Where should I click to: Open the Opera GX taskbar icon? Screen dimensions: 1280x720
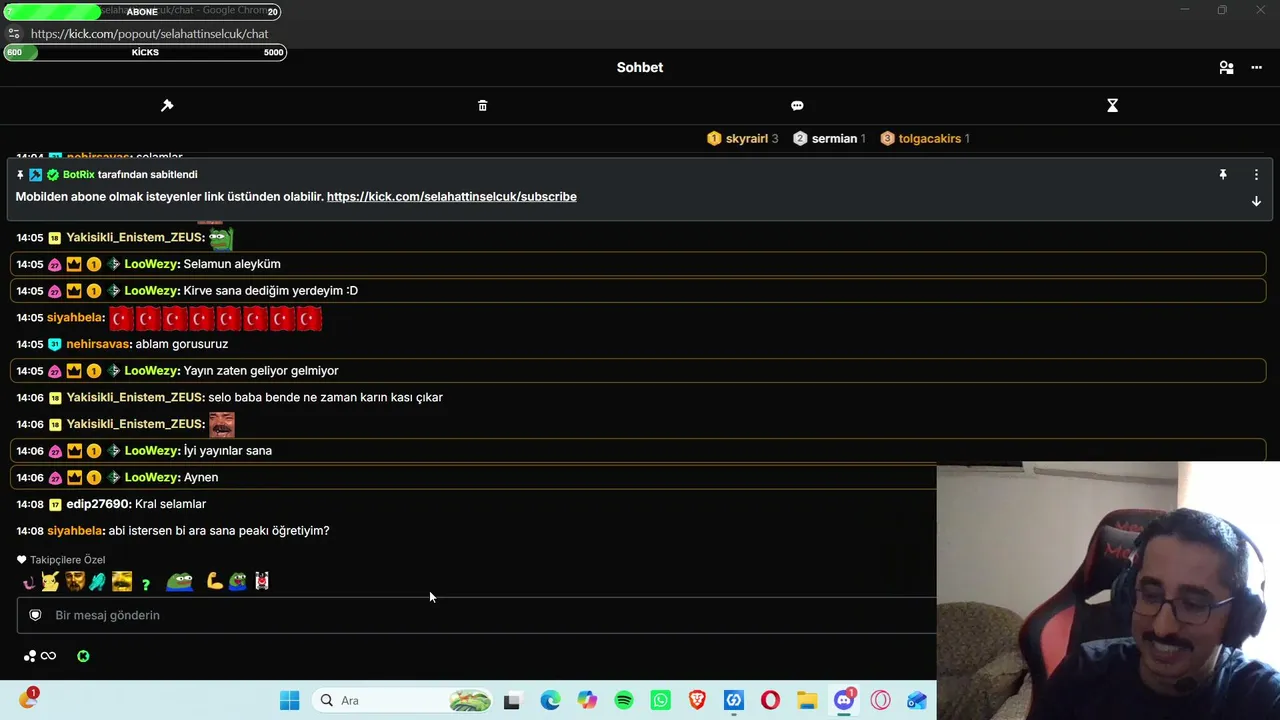[880, 701]
